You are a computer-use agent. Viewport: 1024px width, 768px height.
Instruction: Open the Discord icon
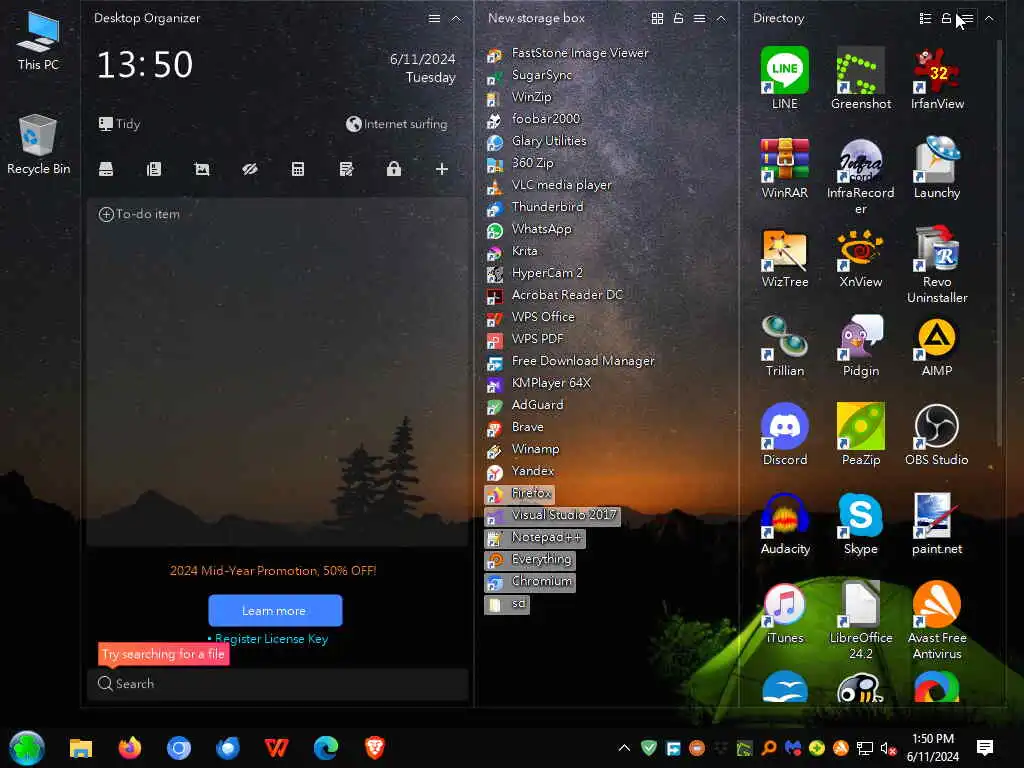[x=784, y=435]
